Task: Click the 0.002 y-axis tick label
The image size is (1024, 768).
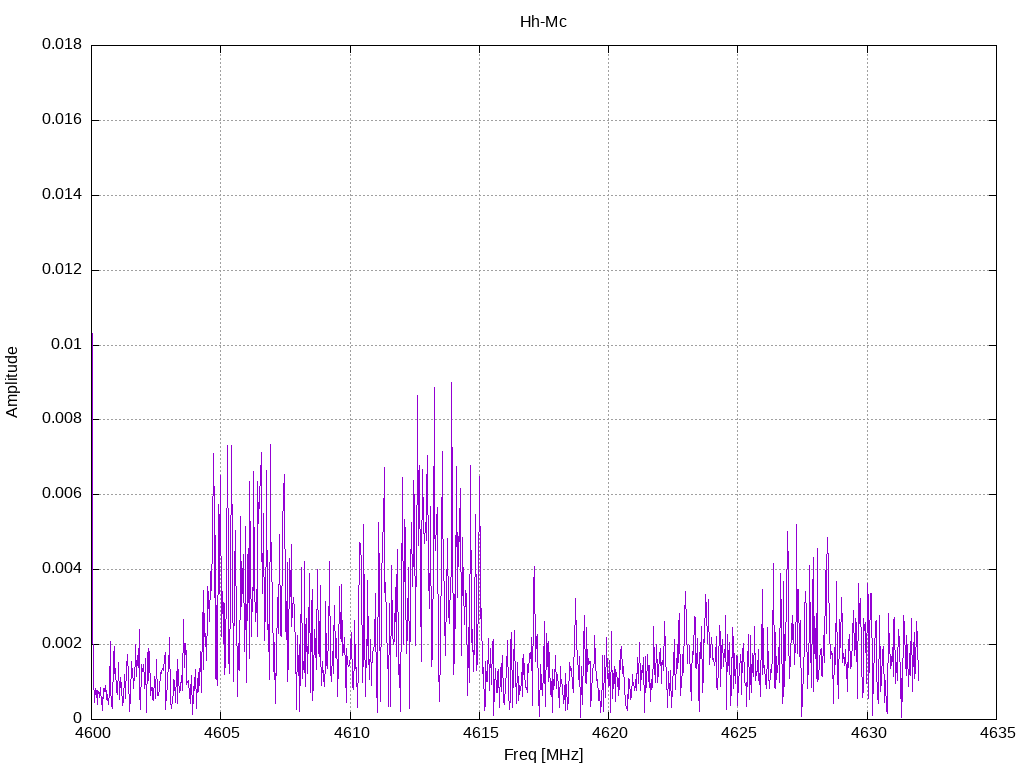Action: [x=62, y=644]
